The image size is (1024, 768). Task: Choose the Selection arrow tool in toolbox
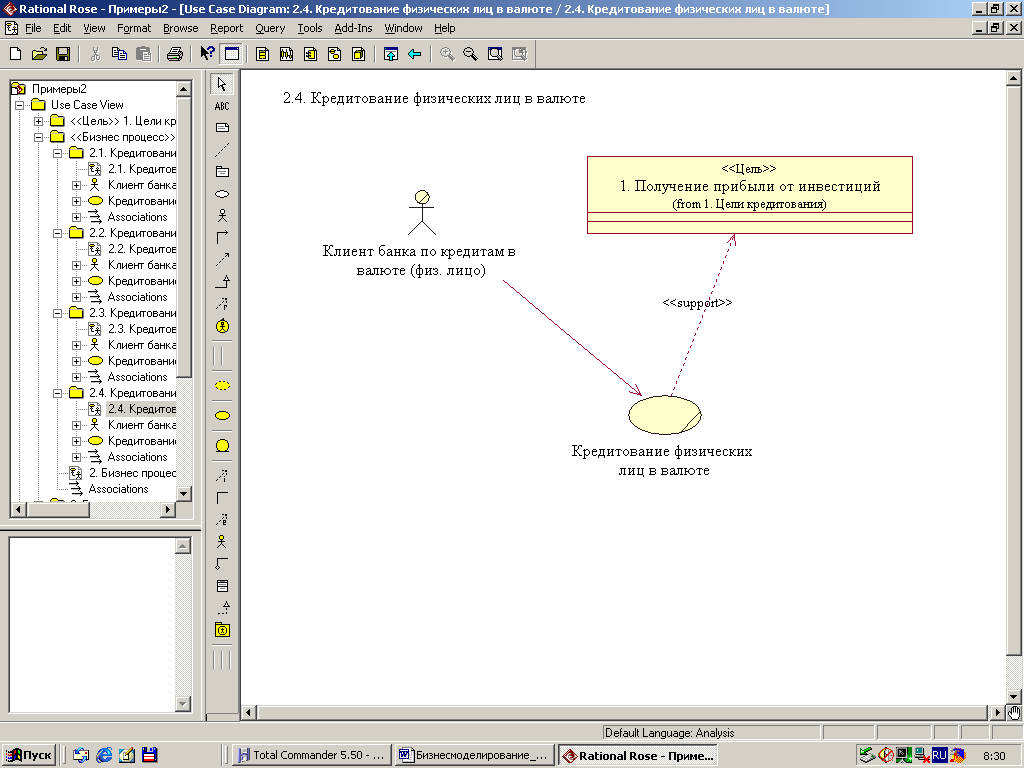pyautogui.click(x=222, y=84)
